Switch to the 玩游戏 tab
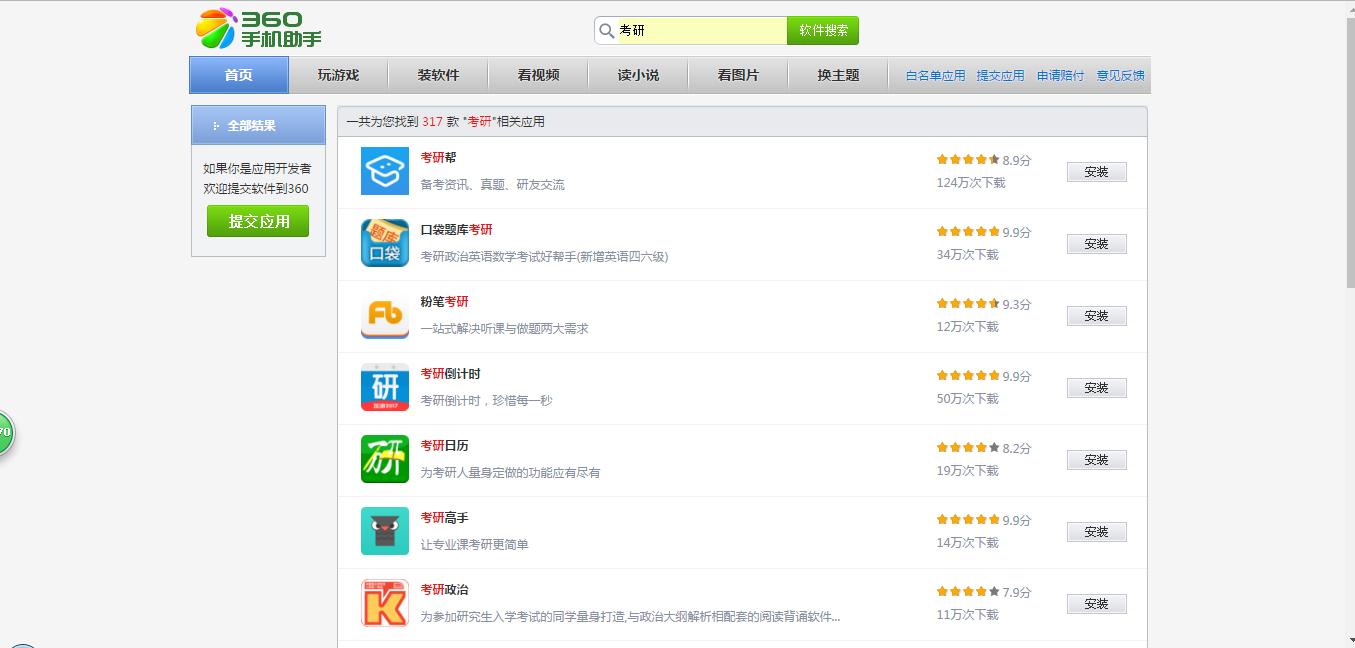1355x648 pixels. pyautogui.click(x=338, y=75)
